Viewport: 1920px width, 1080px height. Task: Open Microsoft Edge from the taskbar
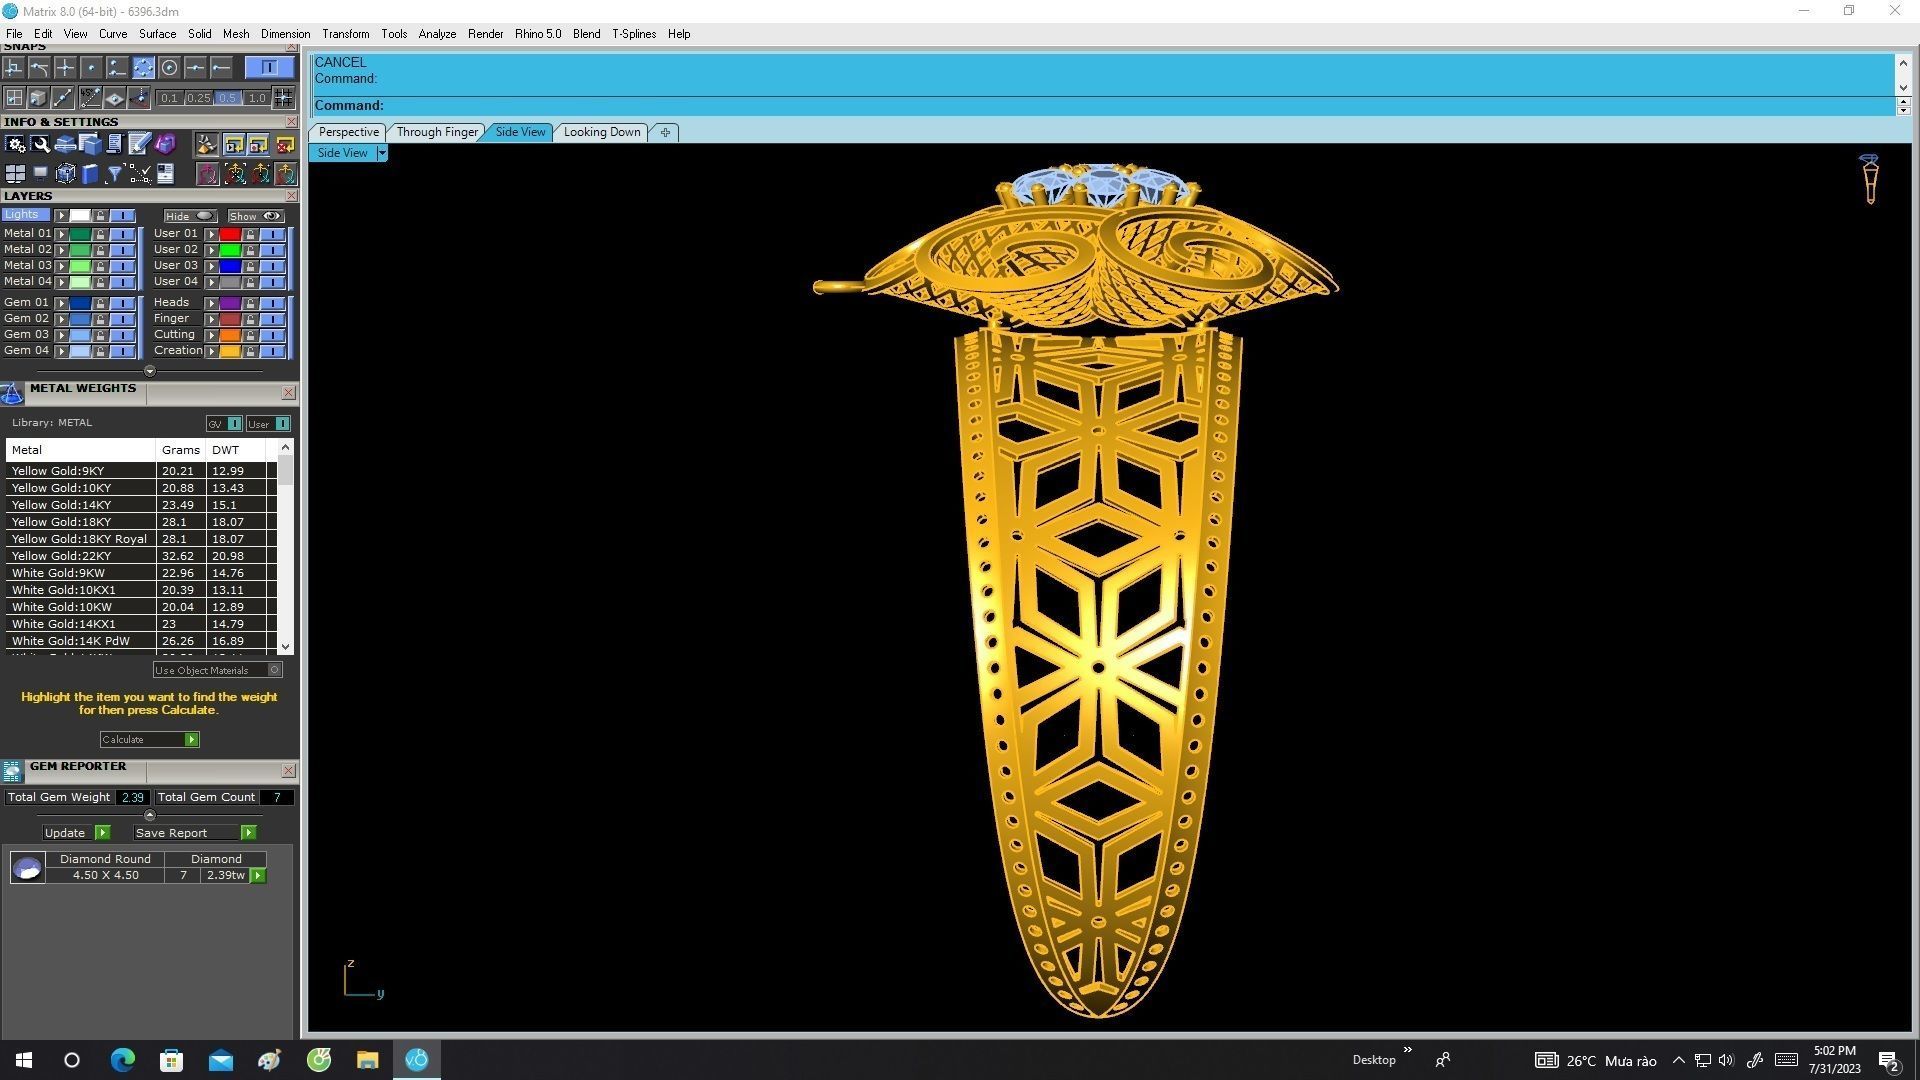122,1059
